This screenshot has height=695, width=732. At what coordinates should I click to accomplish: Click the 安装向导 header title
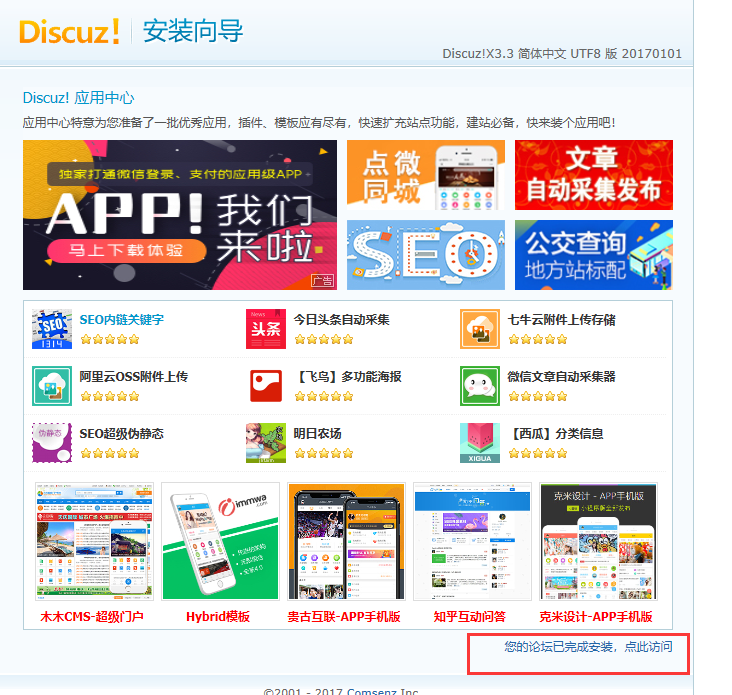point(193,31)
